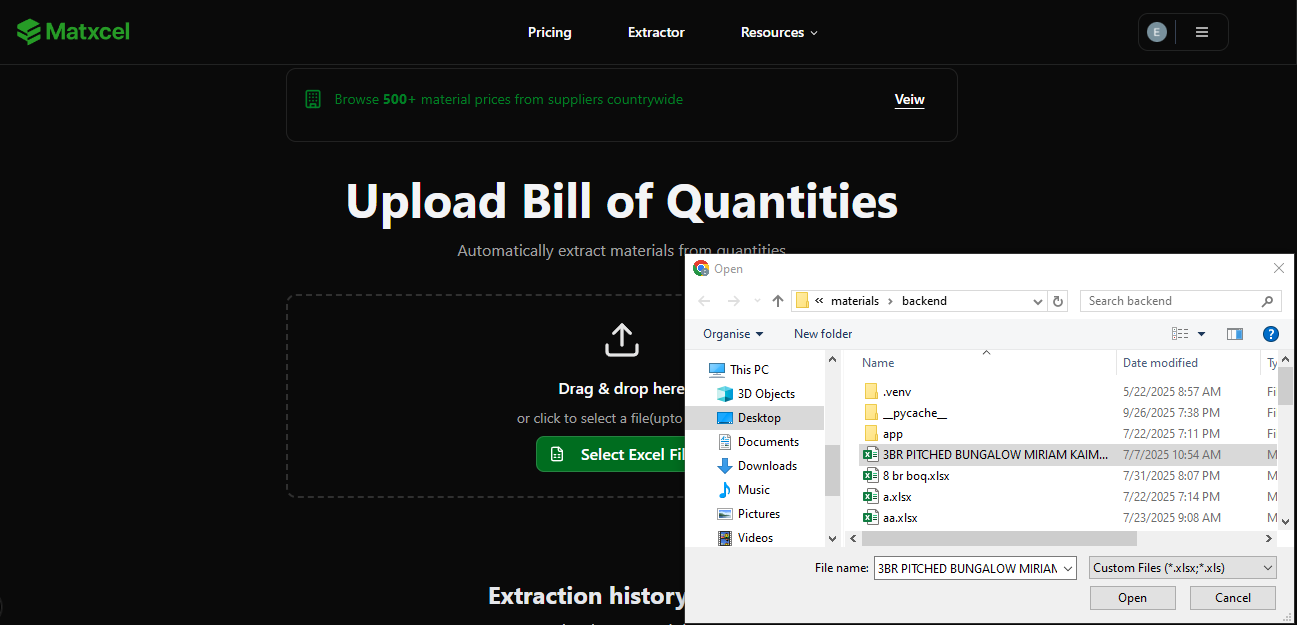This screenshot has height=625, width=1297.
Task: Click the Help question mark in the Open dialog
Action: coord(1270,333)
